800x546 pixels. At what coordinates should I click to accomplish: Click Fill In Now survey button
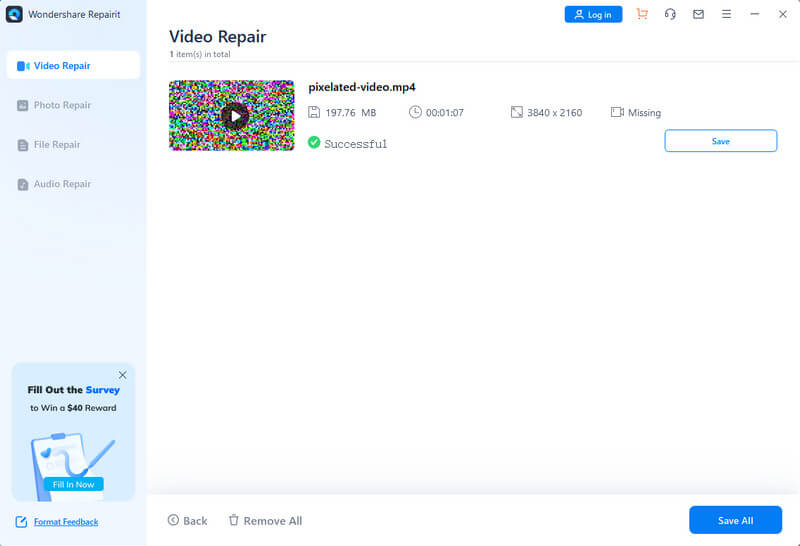click(x=73, y=484)
